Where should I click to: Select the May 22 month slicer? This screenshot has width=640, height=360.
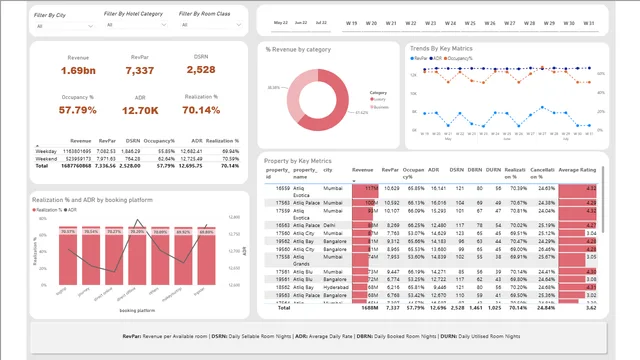coord(281,23)
